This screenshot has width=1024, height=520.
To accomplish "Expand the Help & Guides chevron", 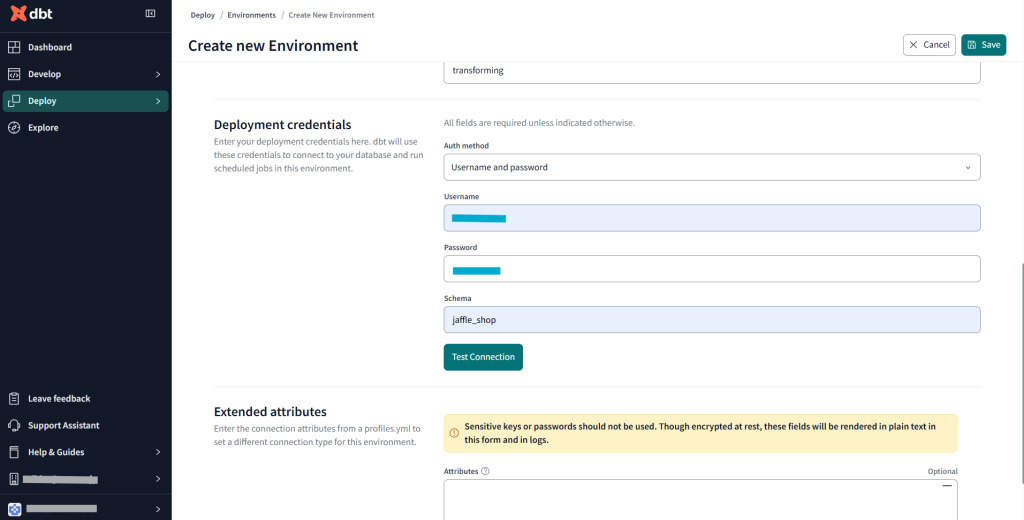I will 158,452.
